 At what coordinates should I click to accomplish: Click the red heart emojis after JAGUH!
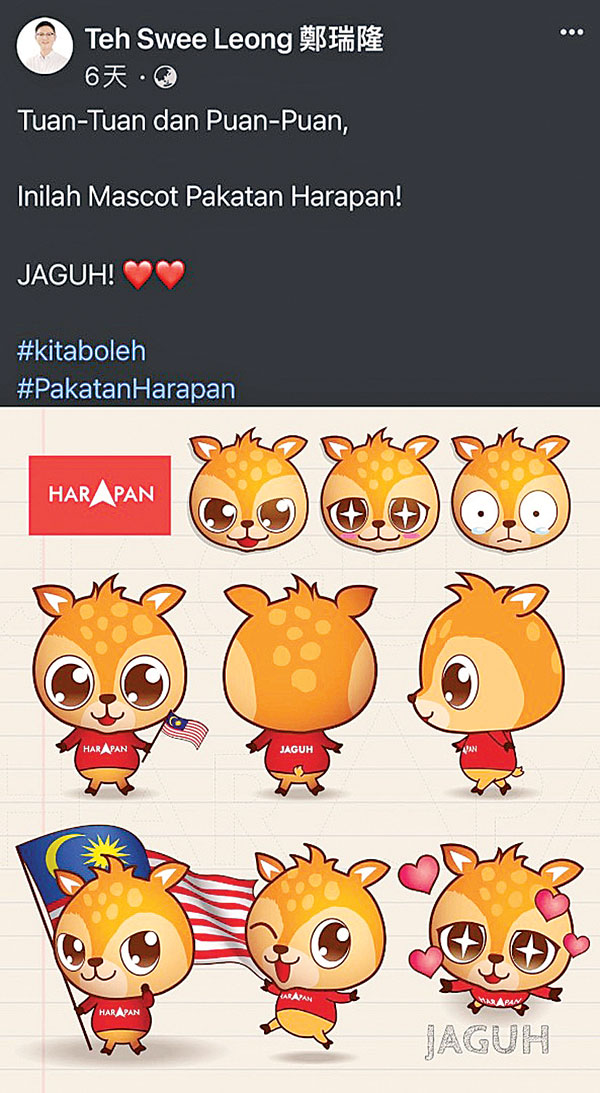(x=154, y=275)
